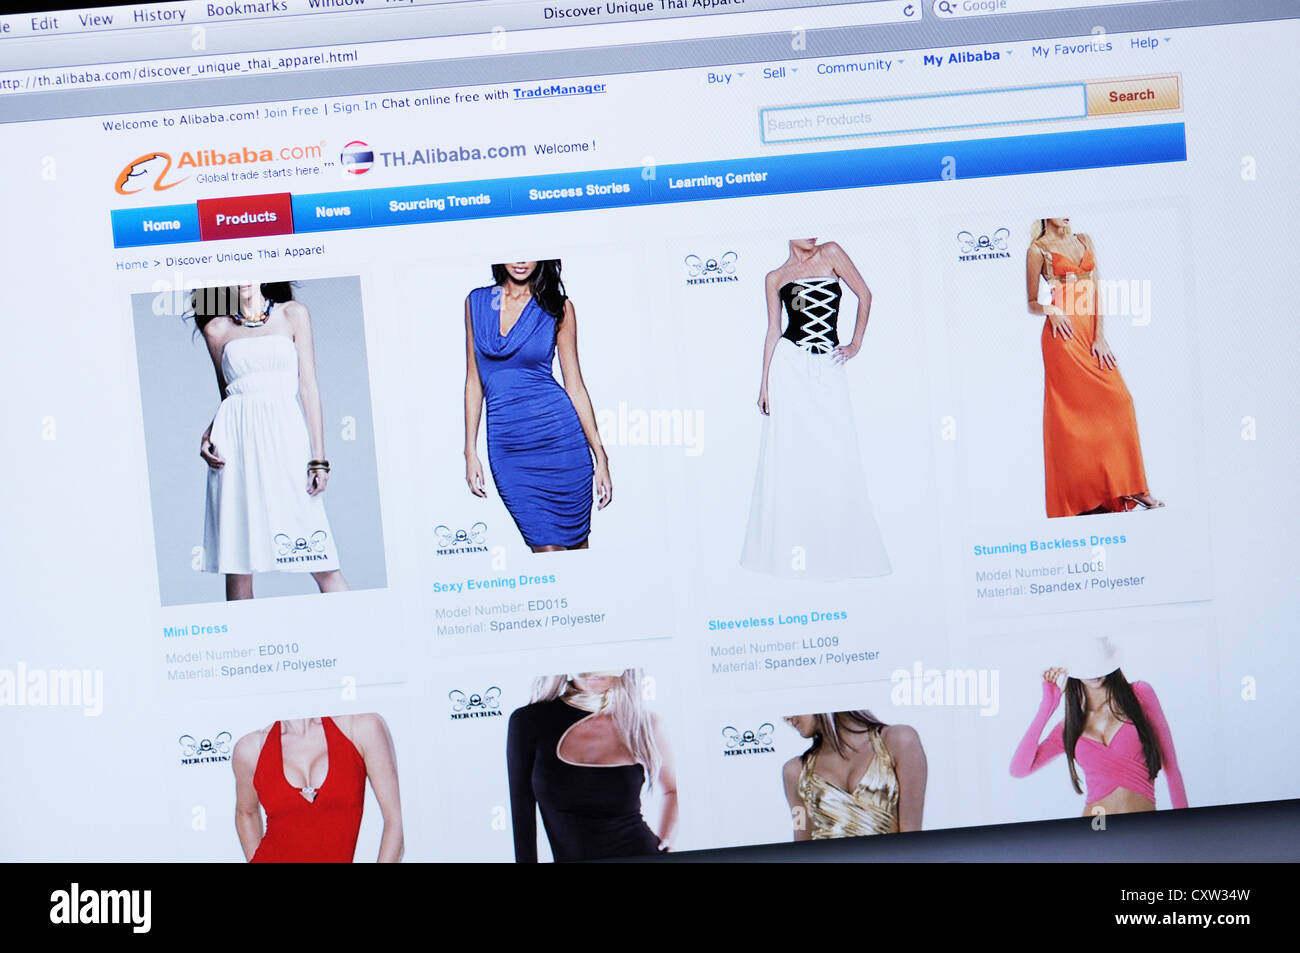Open the Success Stories tab
This screenshot has width=1300, height=953.
tap(579, 190)
